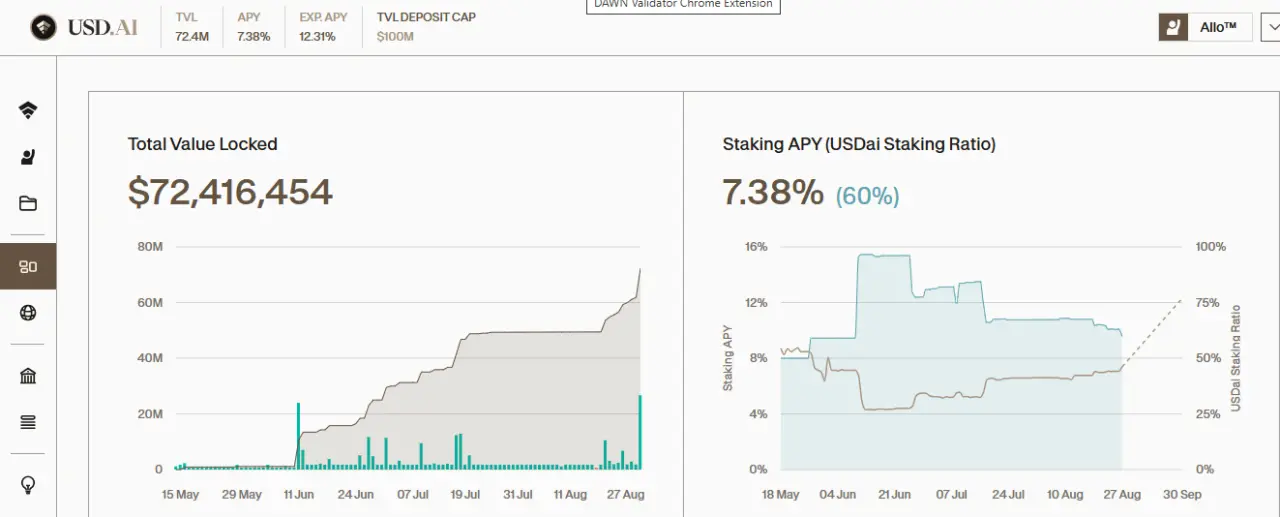Open the seat-shaped Allo icon in the sidebar
This screenshot has width=1280, height=517.
tap(28, 157)
